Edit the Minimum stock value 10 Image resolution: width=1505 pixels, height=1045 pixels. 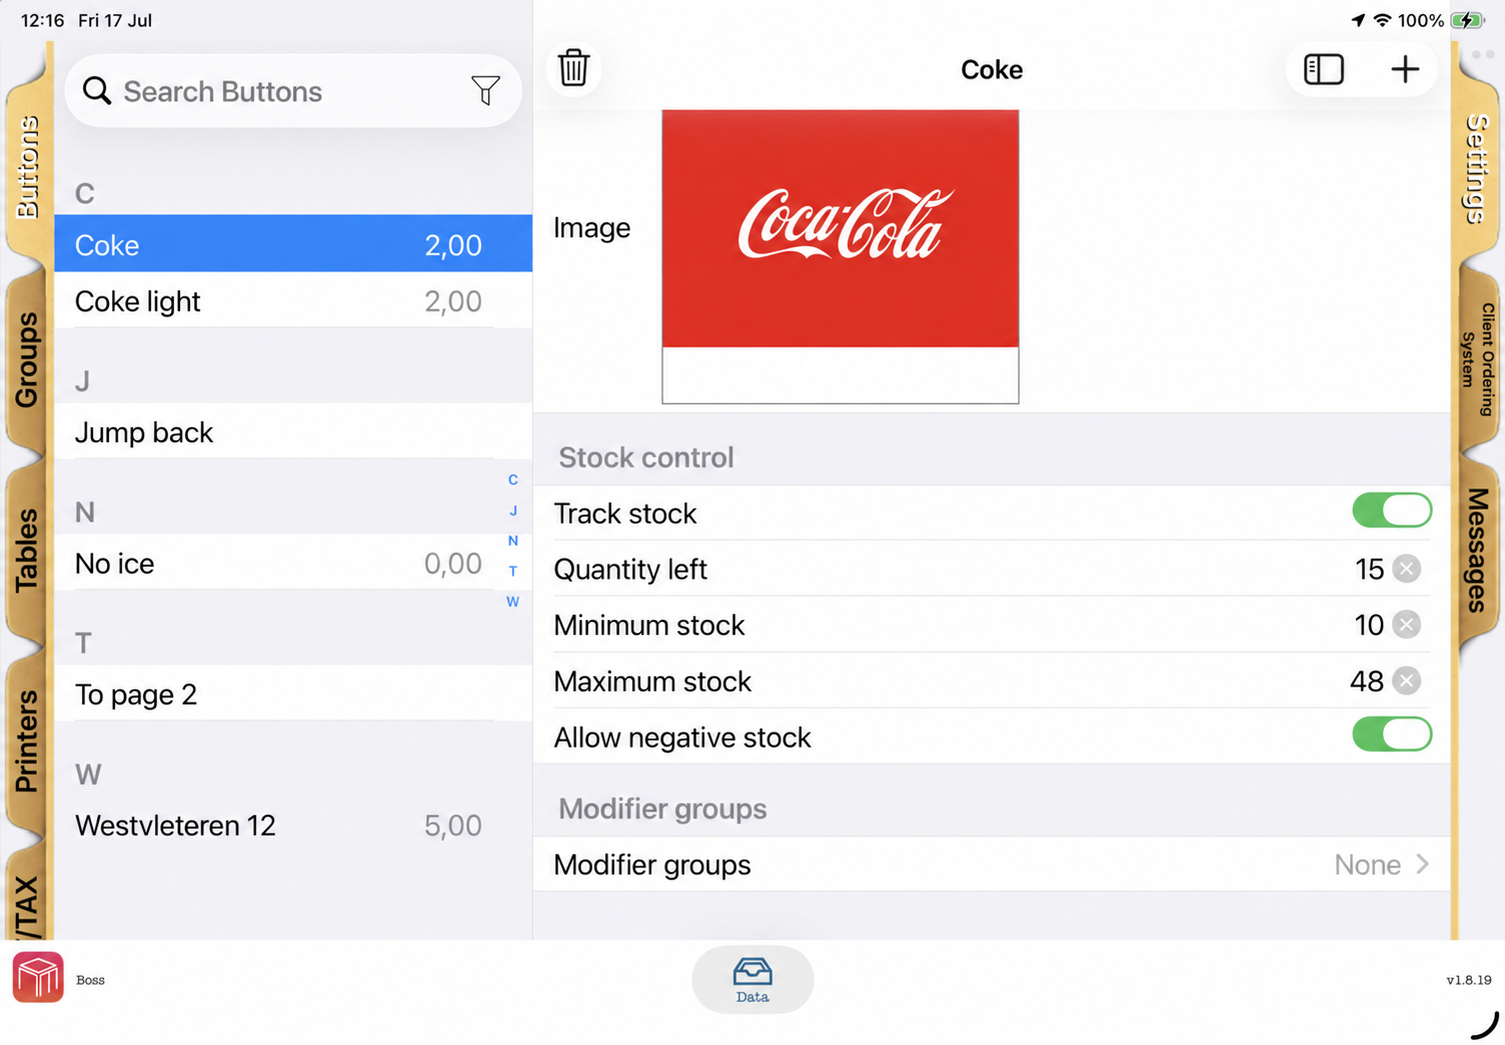click(x=1368, y=625)
